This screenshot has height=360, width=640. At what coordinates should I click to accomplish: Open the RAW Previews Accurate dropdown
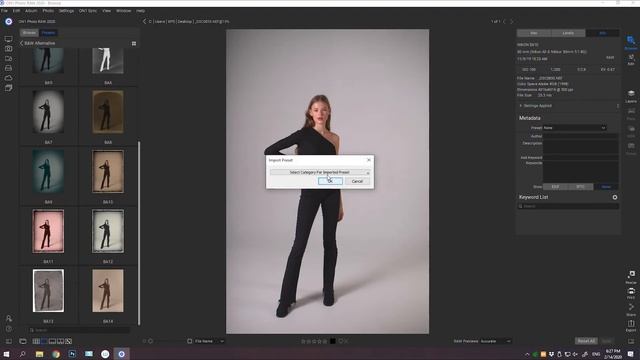[496, 341]
